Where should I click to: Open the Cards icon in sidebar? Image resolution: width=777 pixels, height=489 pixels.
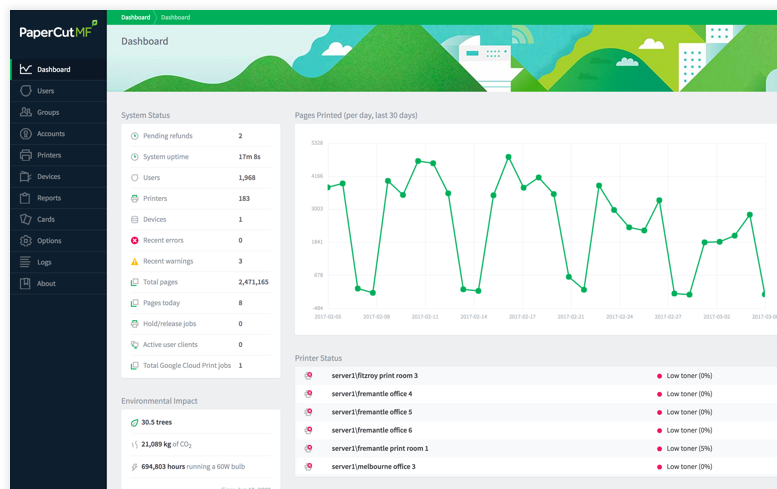(25, 219)
